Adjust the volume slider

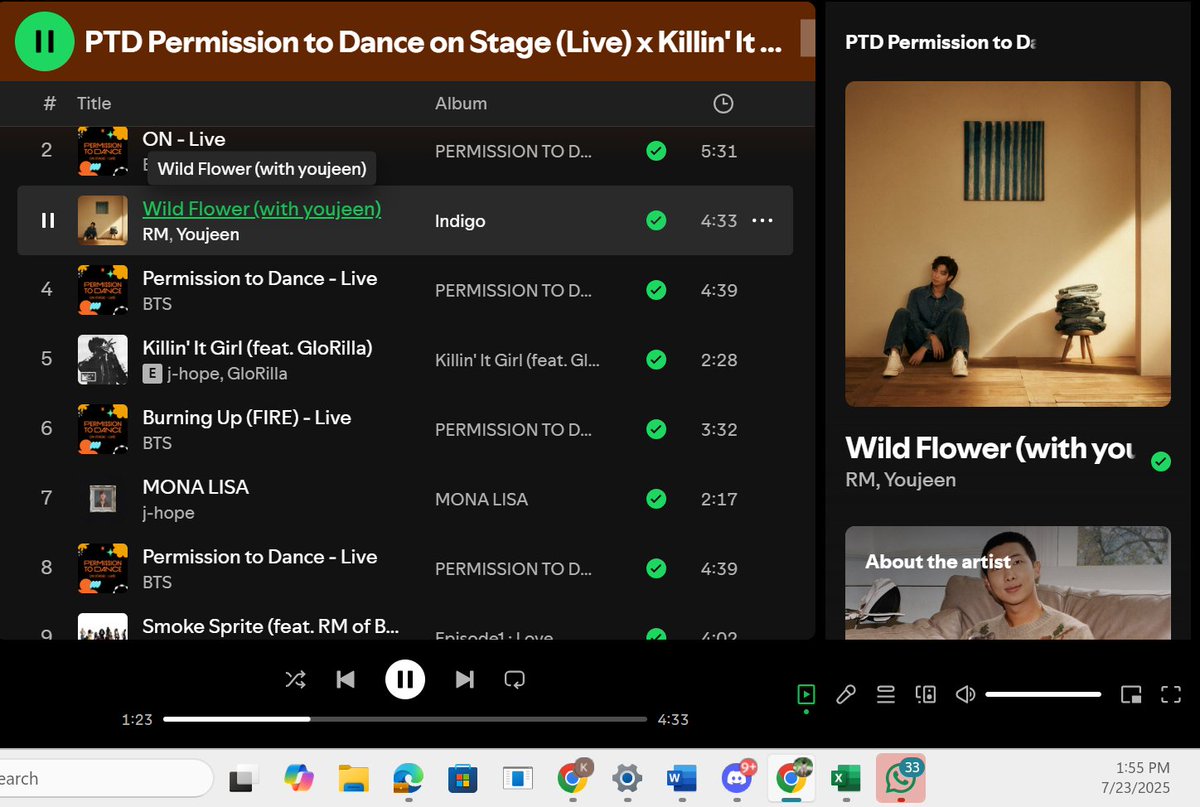click(1043, 694)
